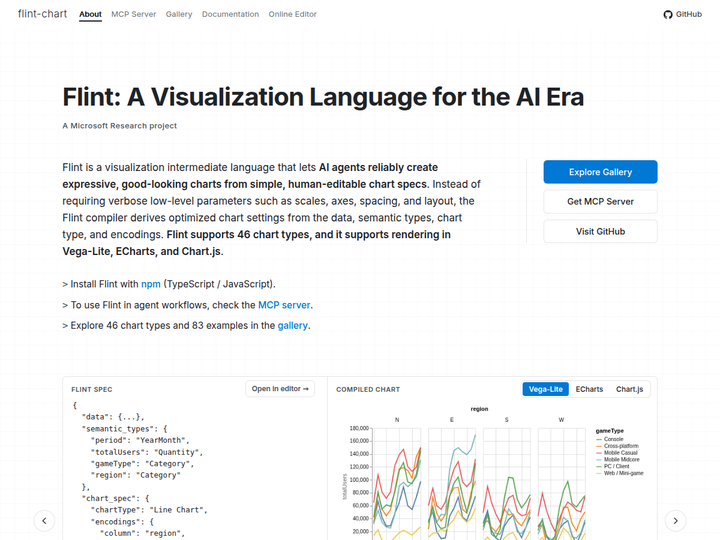Switch compiled chart to Chart.js
720x540 pixels.
pos(630,389)
